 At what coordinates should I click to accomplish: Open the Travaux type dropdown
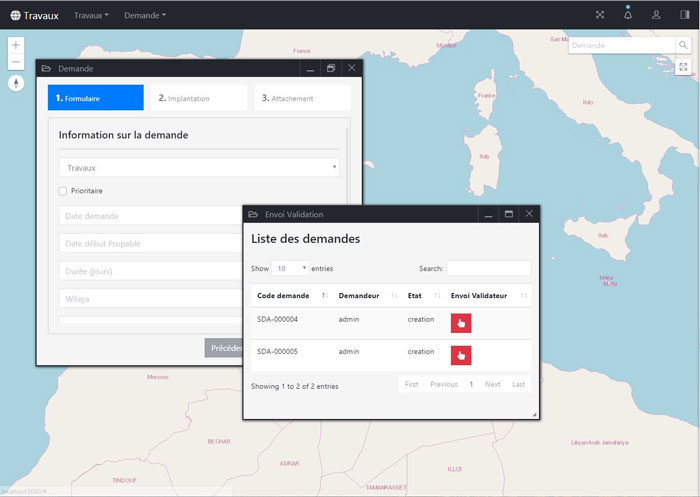(x=199, y=168)
